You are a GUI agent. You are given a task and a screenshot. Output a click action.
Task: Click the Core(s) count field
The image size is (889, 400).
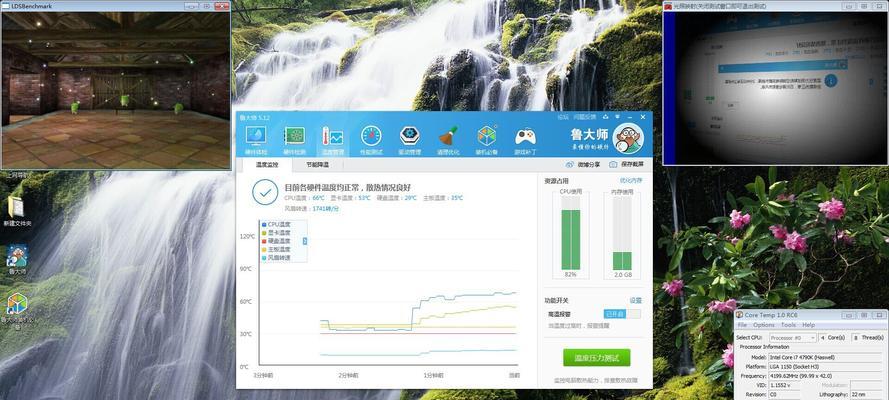[x=822, y=338]
